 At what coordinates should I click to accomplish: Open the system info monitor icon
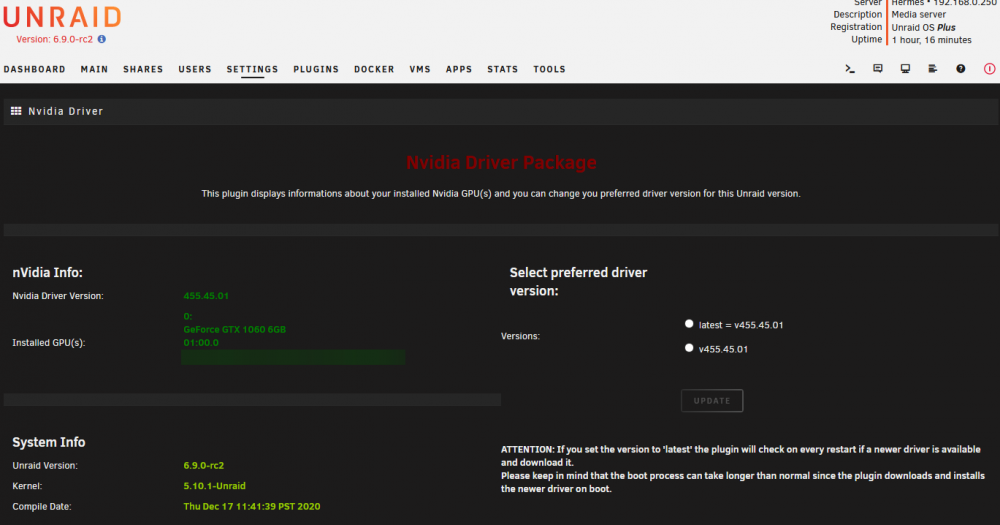[905, 69]
